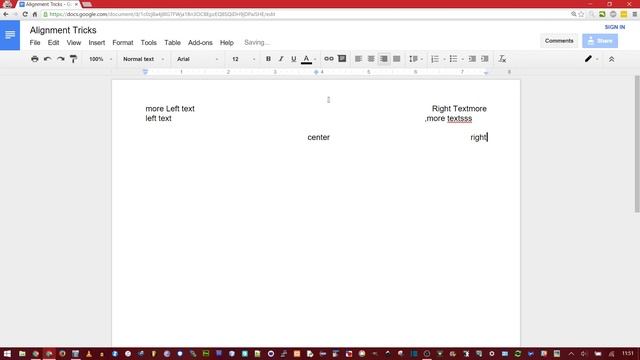Open the Arial font dropdown

tap(198, 59)
